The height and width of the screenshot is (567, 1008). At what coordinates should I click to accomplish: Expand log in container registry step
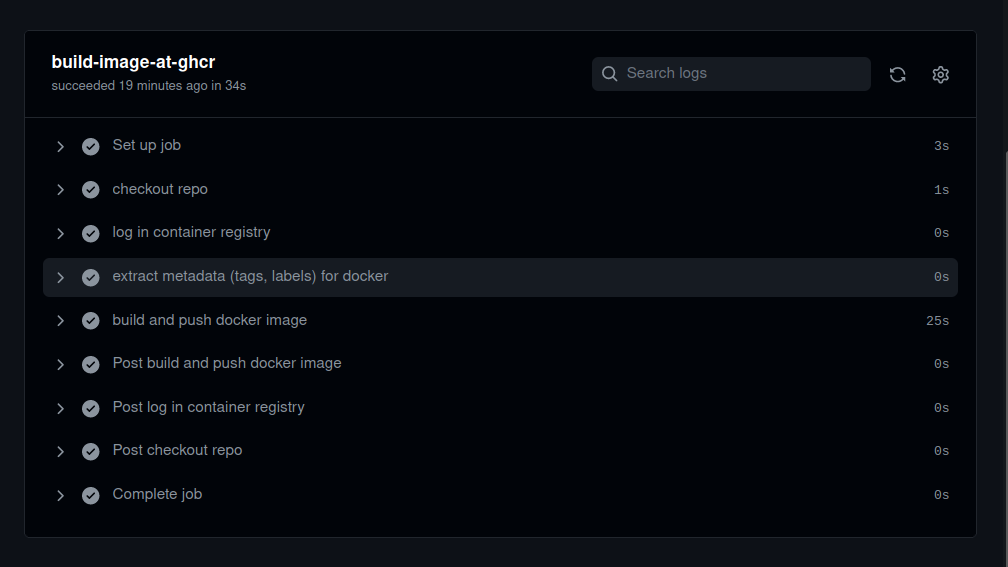tap(60, 233)
